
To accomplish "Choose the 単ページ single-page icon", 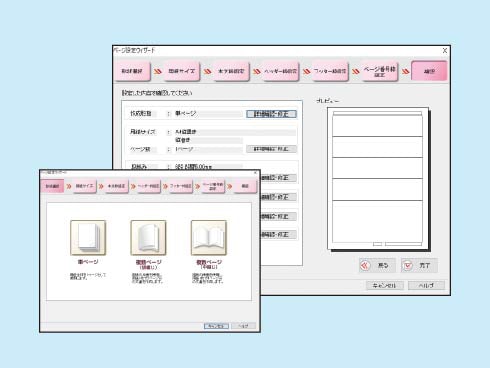I will 88,238.
